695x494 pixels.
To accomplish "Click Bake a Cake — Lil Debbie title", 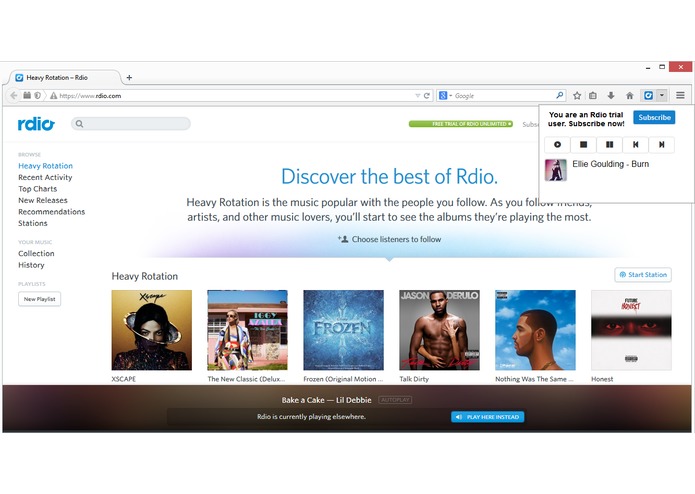I will (326, 400).
